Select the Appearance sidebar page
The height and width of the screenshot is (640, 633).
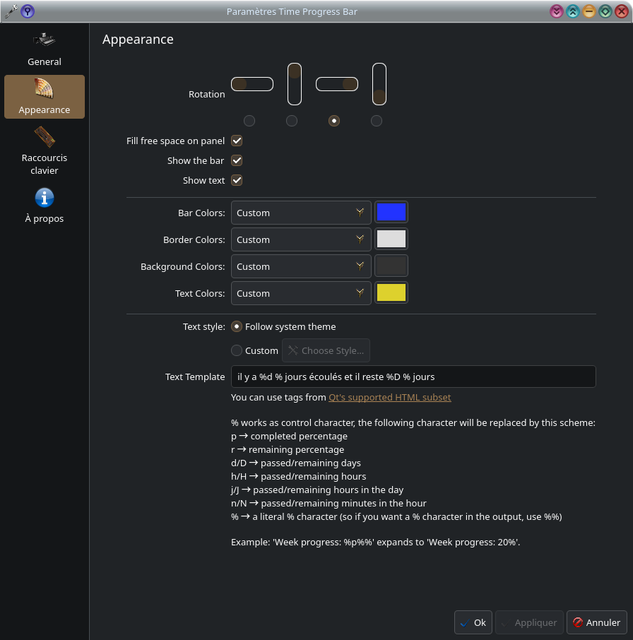(44, 97)
